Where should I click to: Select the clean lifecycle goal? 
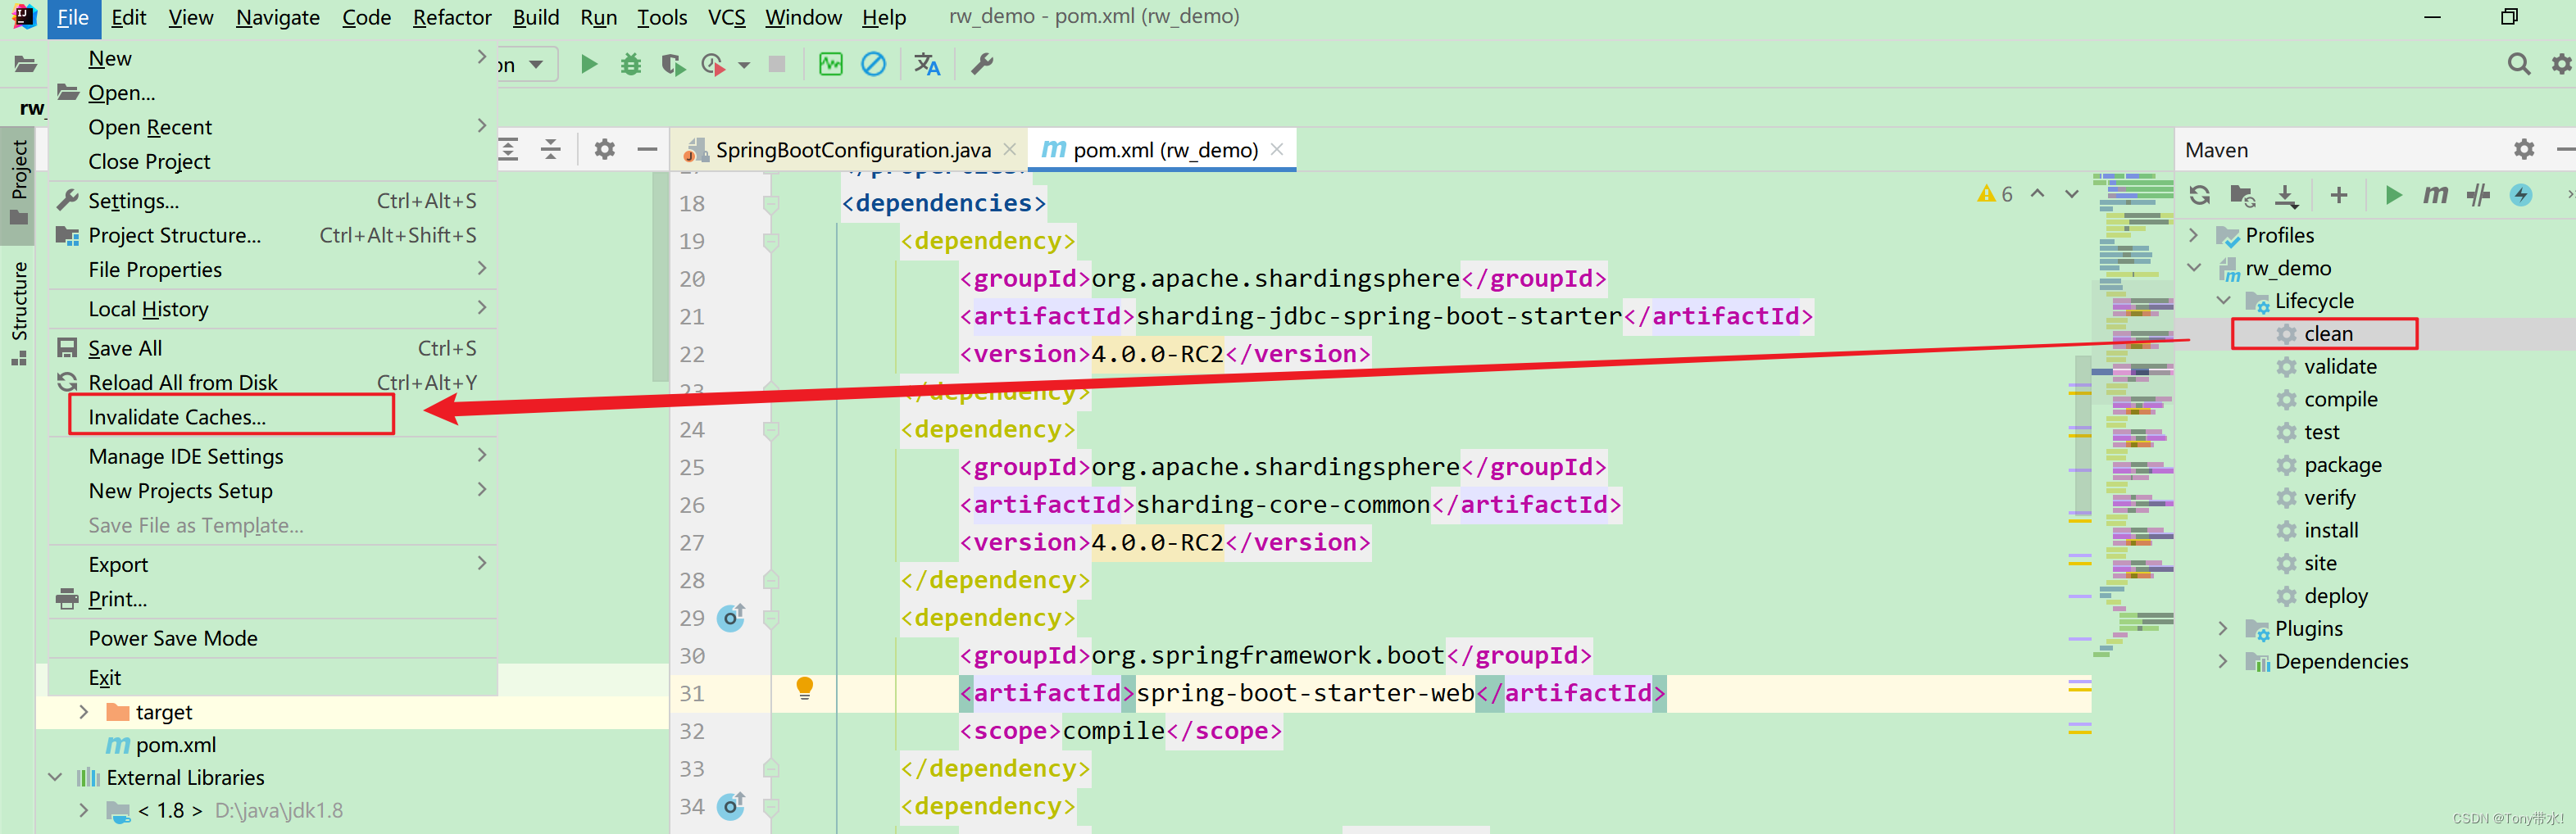click(2328, 334)
